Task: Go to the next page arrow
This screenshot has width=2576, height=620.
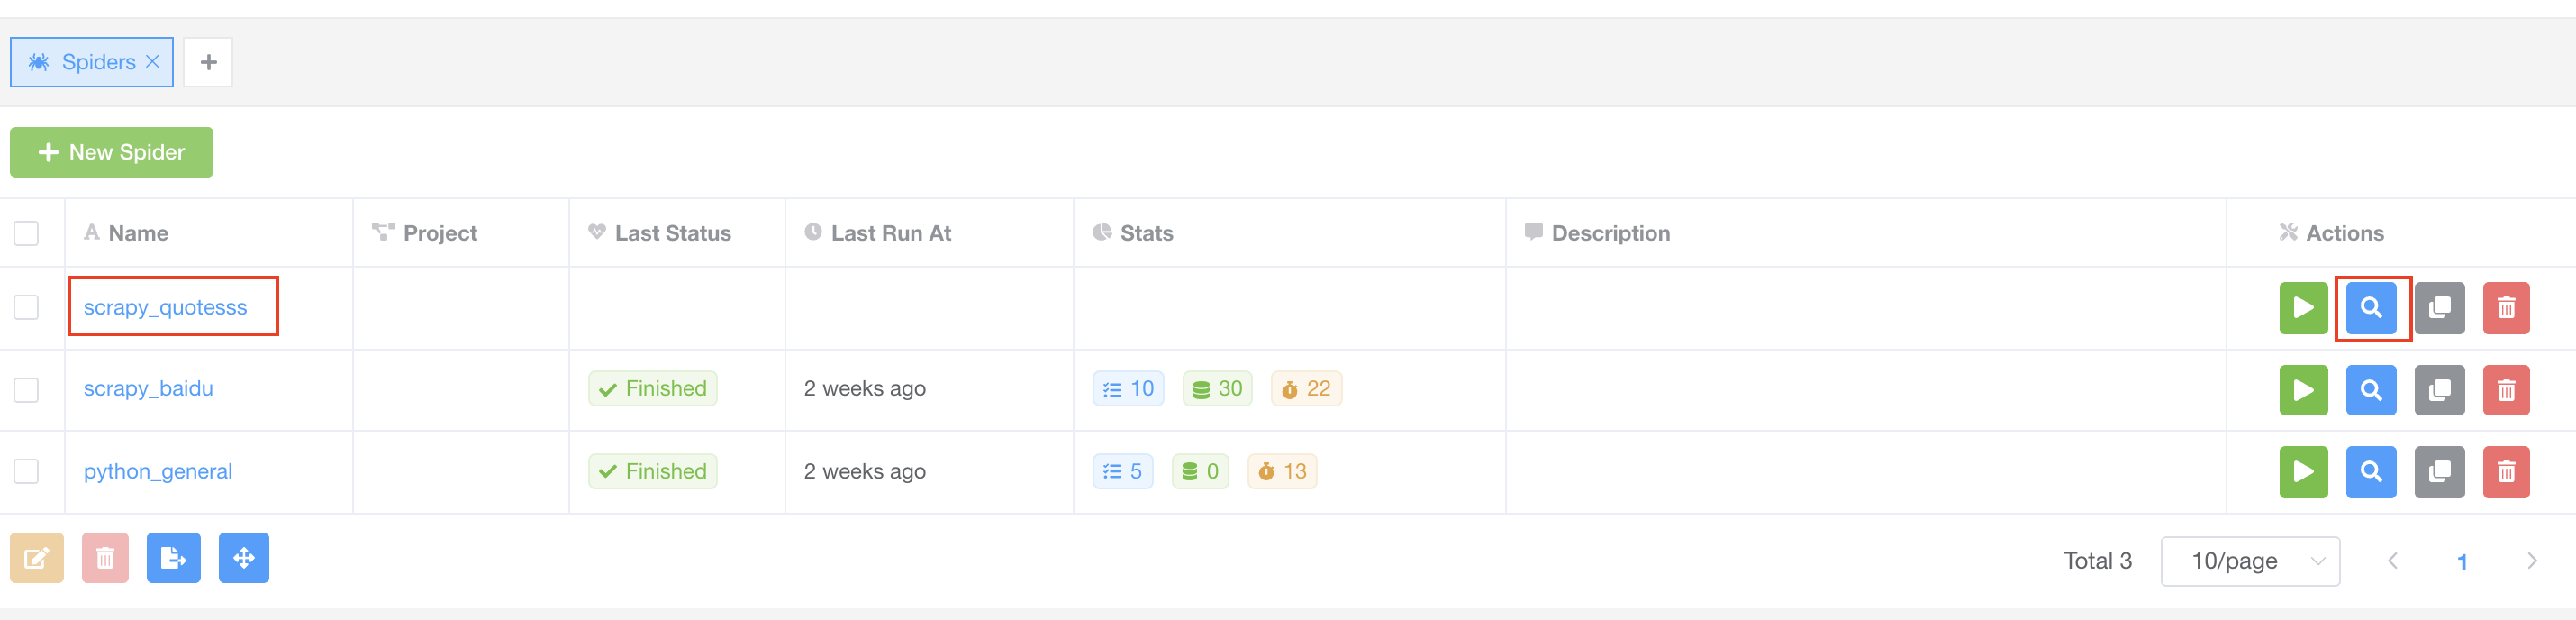Action: pyautogui.click(x=2530, y=560)
